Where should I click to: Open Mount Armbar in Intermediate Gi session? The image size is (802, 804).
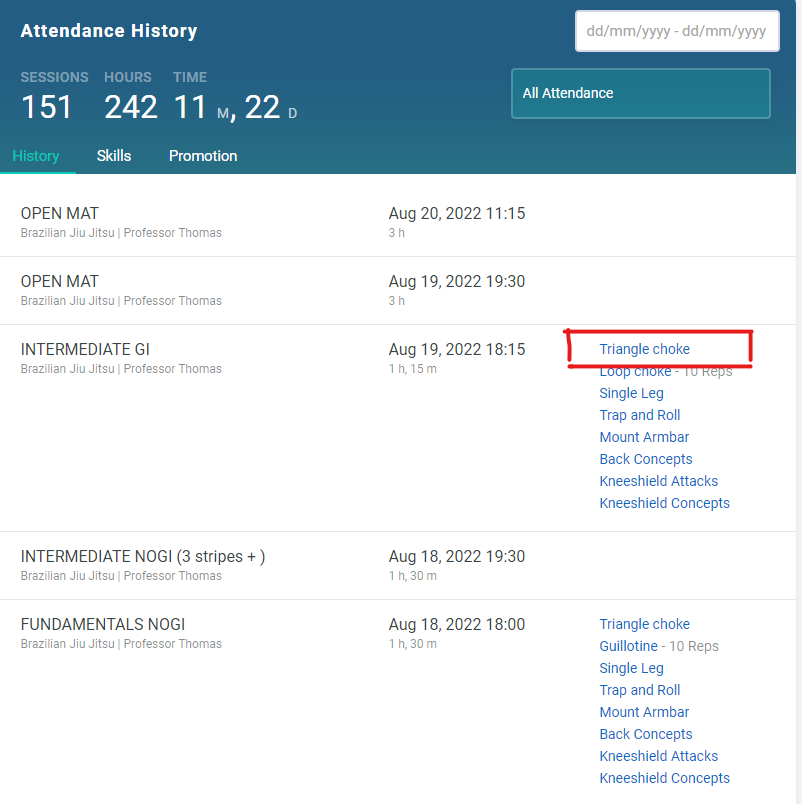(645, 437)
